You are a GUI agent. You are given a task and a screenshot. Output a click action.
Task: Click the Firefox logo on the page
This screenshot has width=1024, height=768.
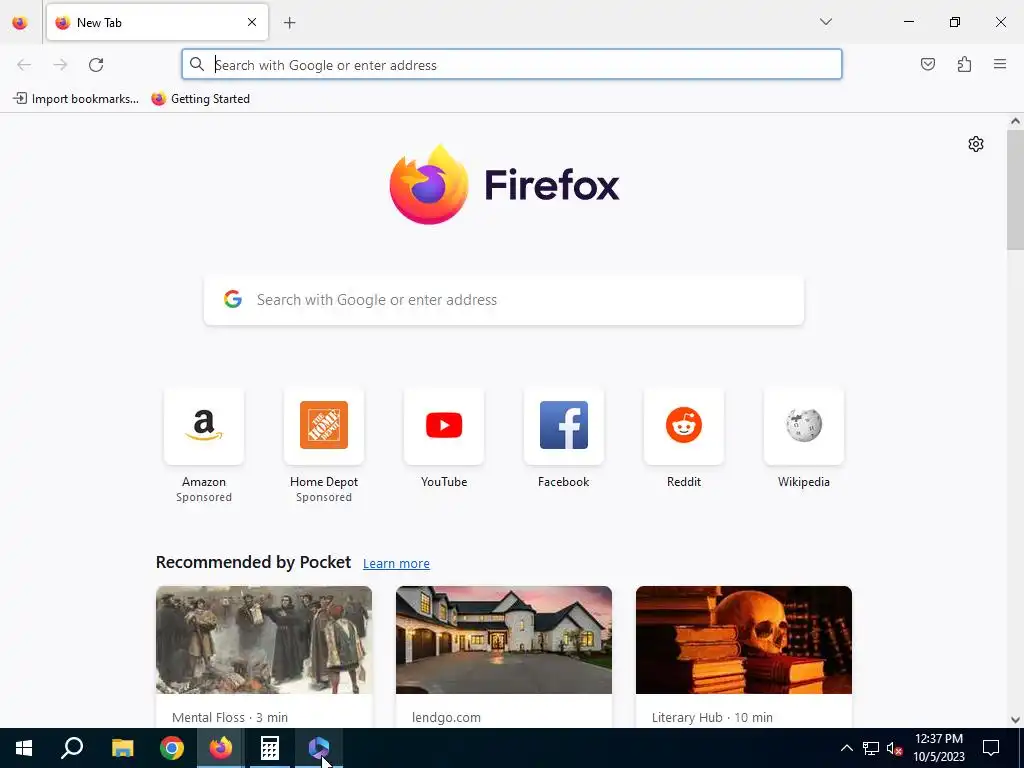[504, 184]
